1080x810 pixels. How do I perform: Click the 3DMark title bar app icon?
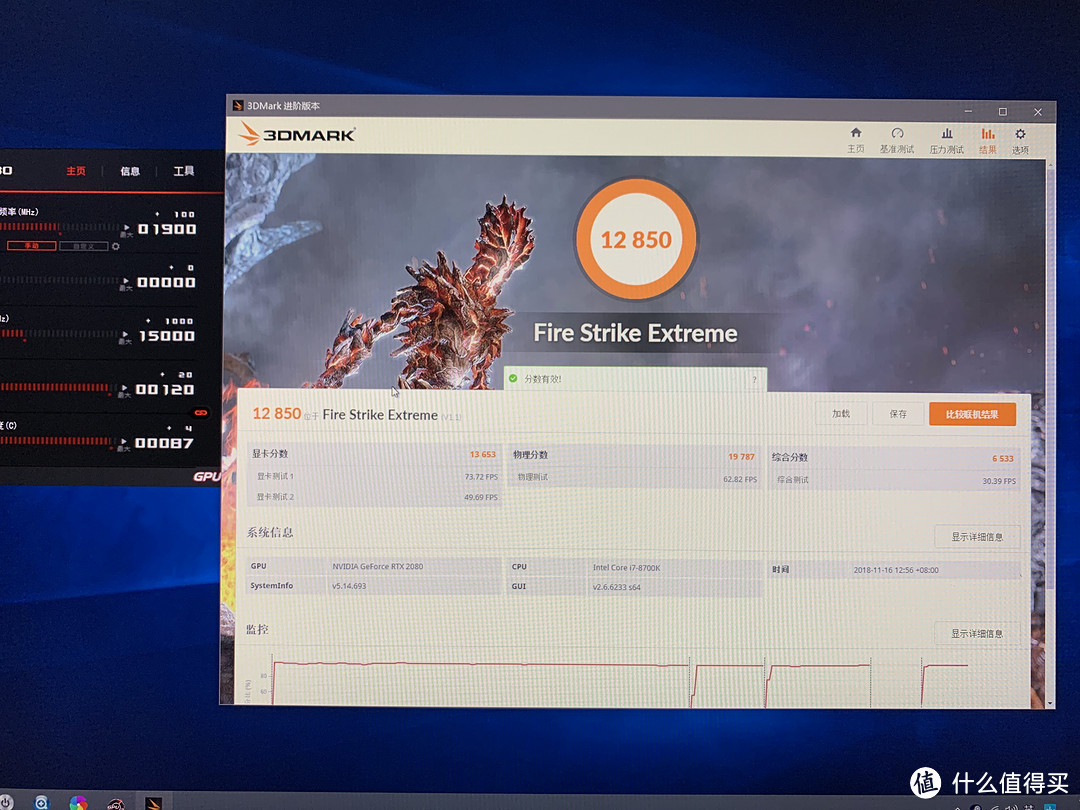pyautogui.click(x=238, y=105)
